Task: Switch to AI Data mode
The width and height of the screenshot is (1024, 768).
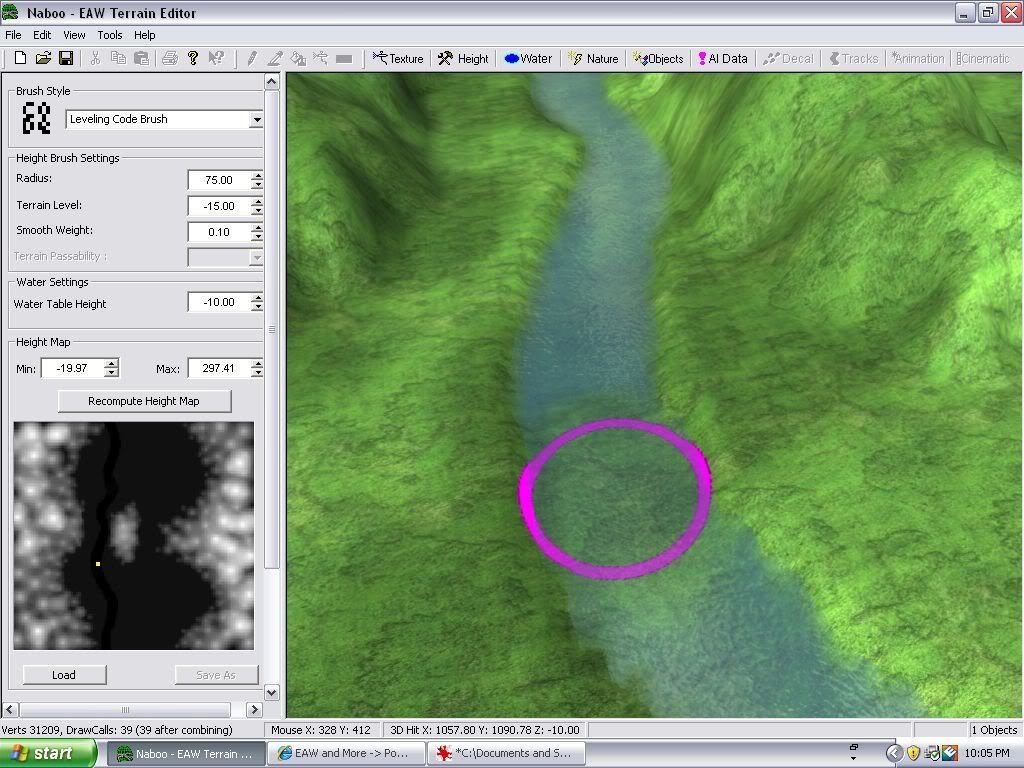Action: click(x=723, y=59)
